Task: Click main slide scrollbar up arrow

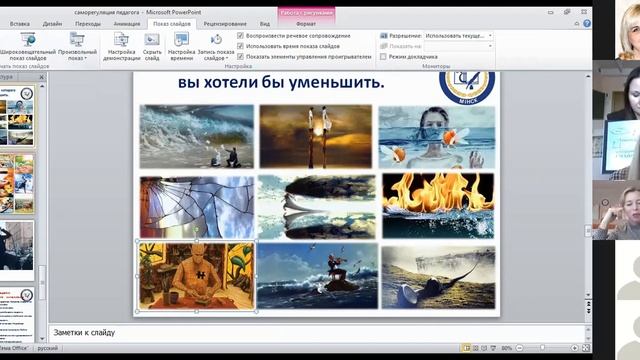Action: point(588,76)
